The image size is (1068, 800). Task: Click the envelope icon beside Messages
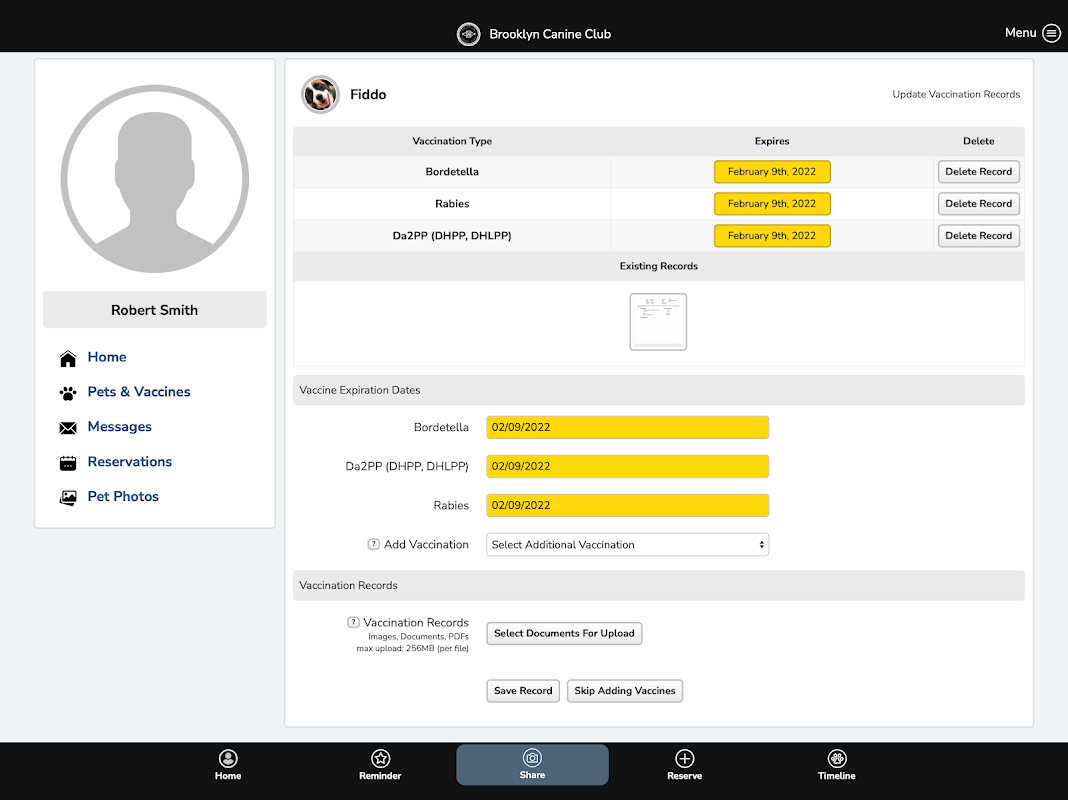pos(68,428)
